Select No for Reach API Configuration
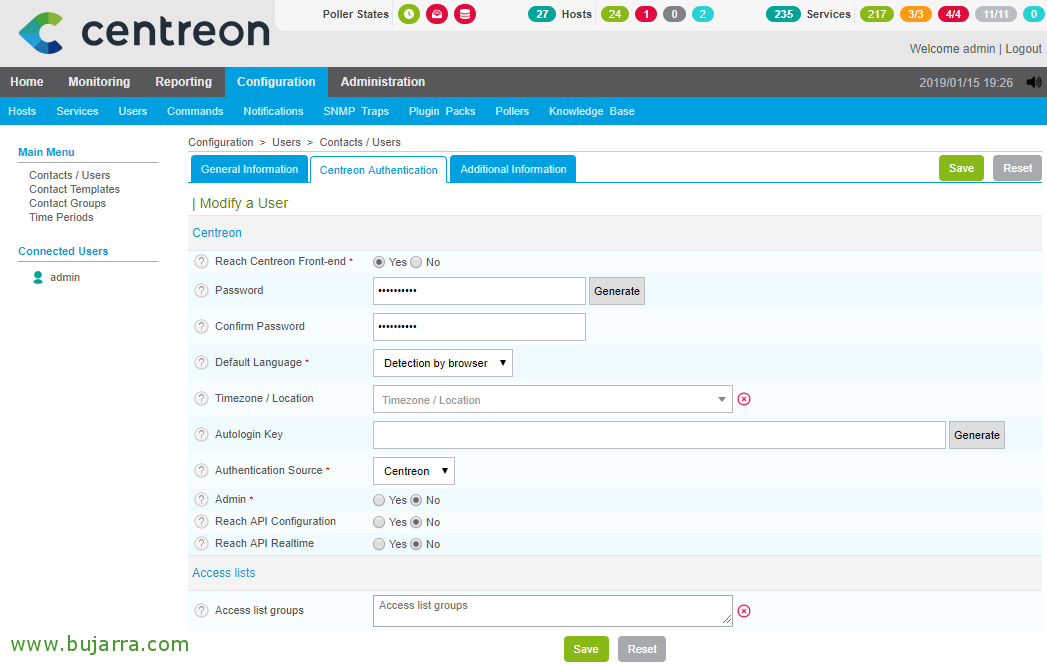The image size is (1047, 666). pos(416,522)
